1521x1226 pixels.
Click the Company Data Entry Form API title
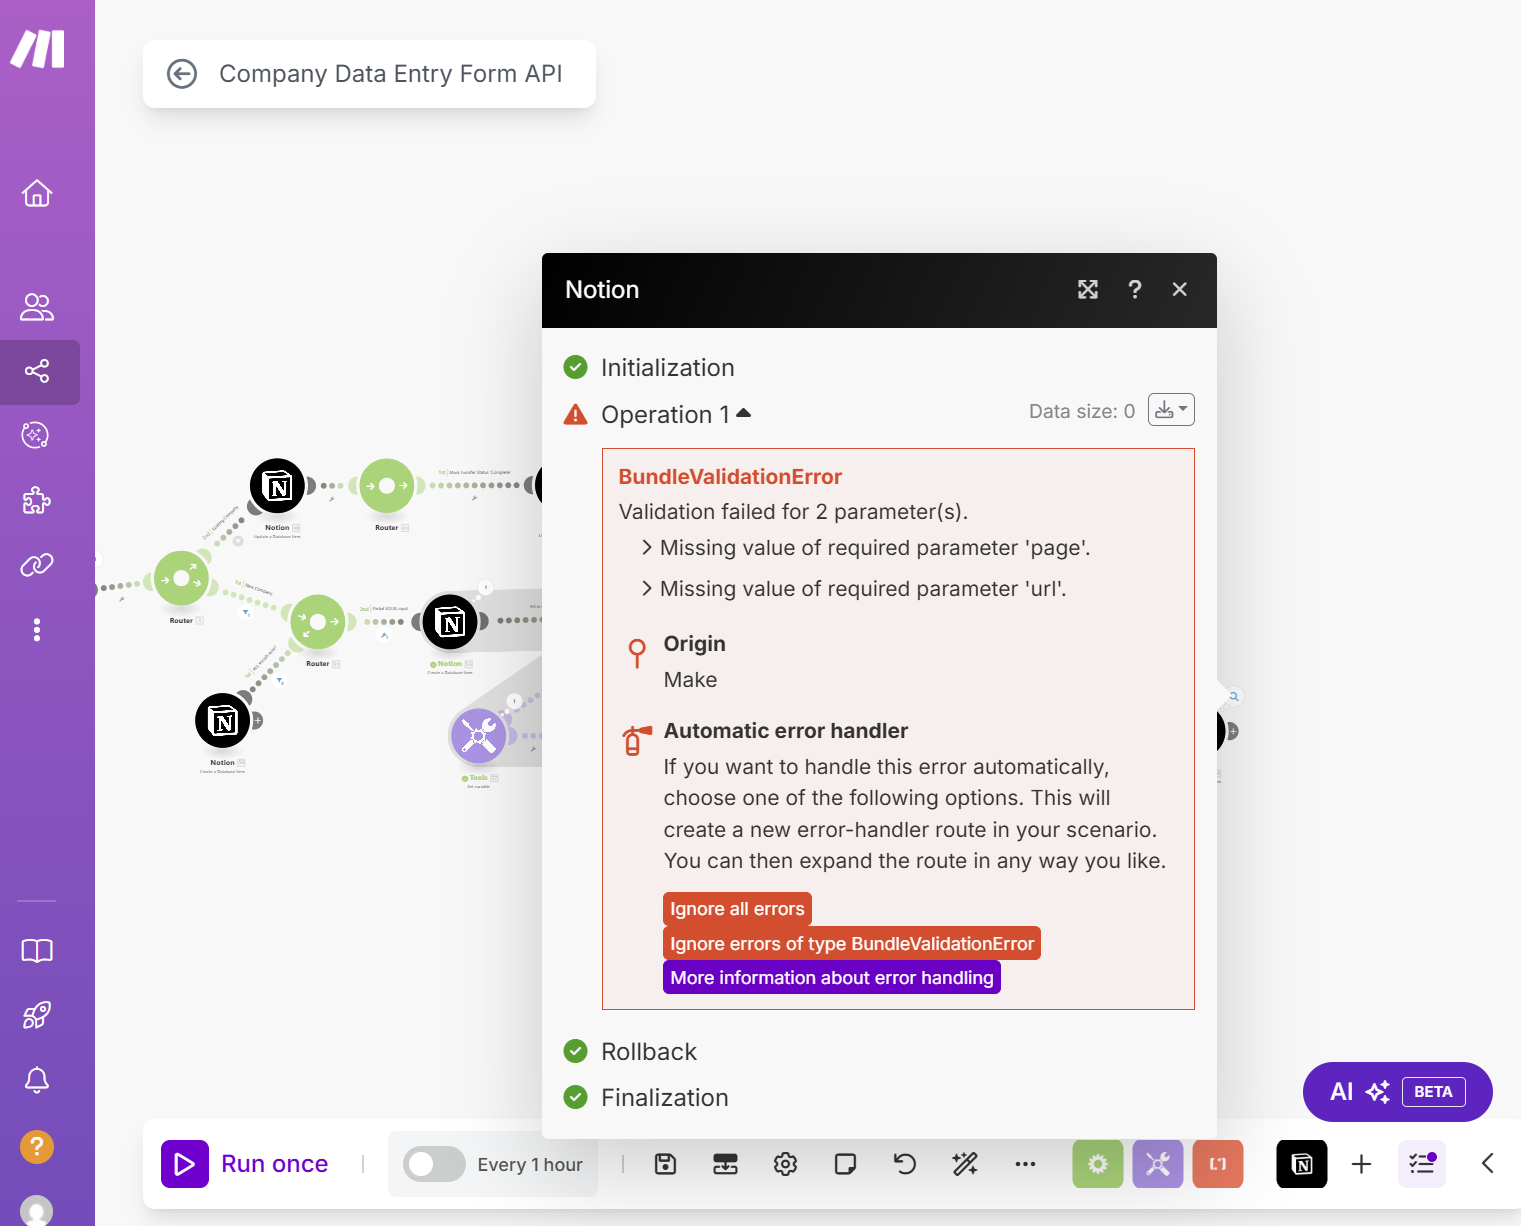coord(391,74)
